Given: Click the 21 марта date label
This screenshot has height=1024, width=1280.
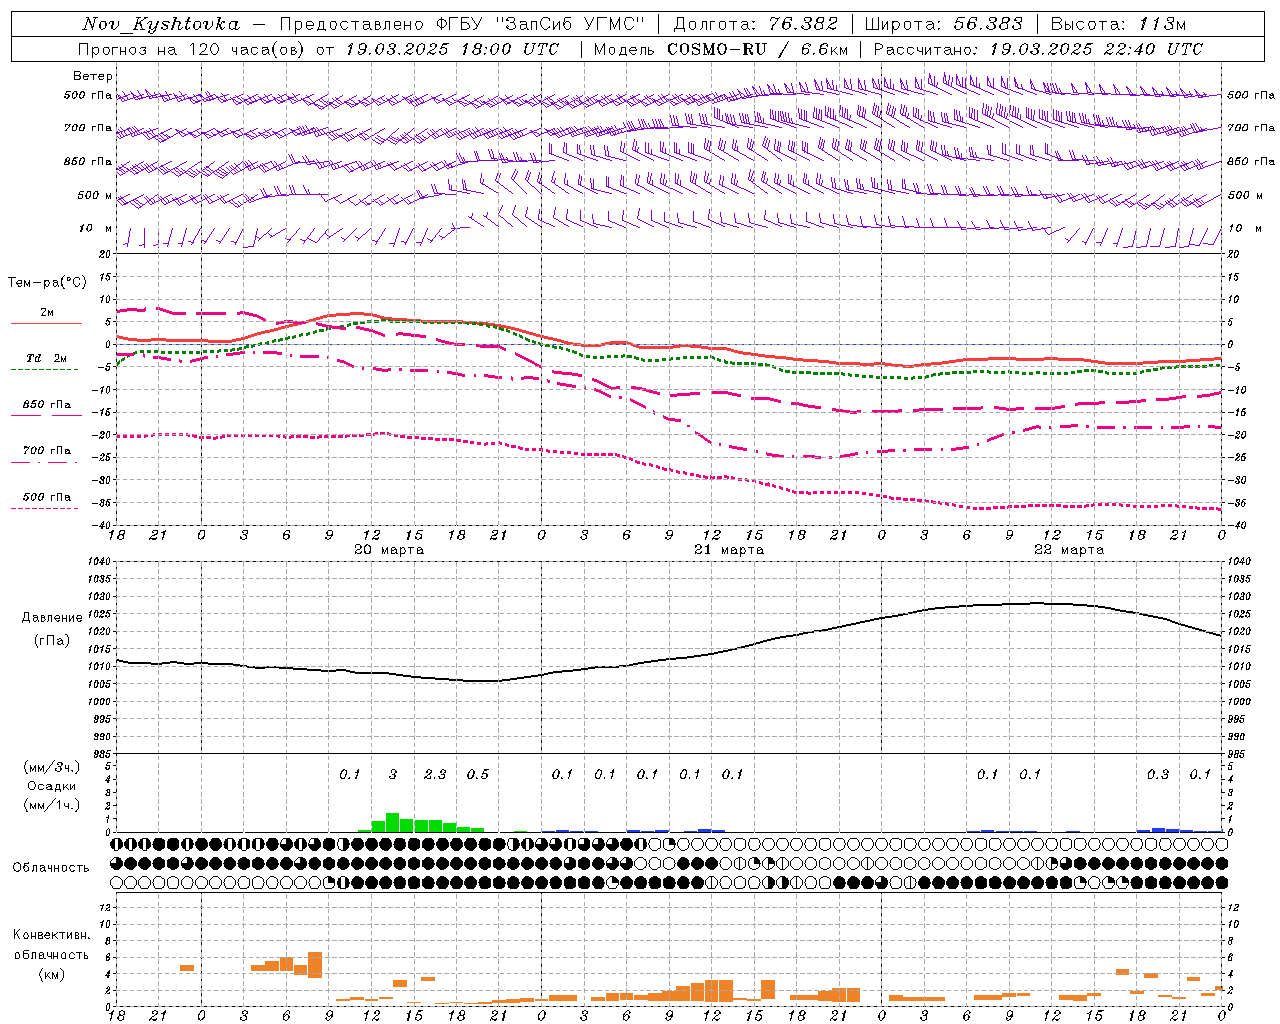Looking at the screenshot, I should 729,549.
